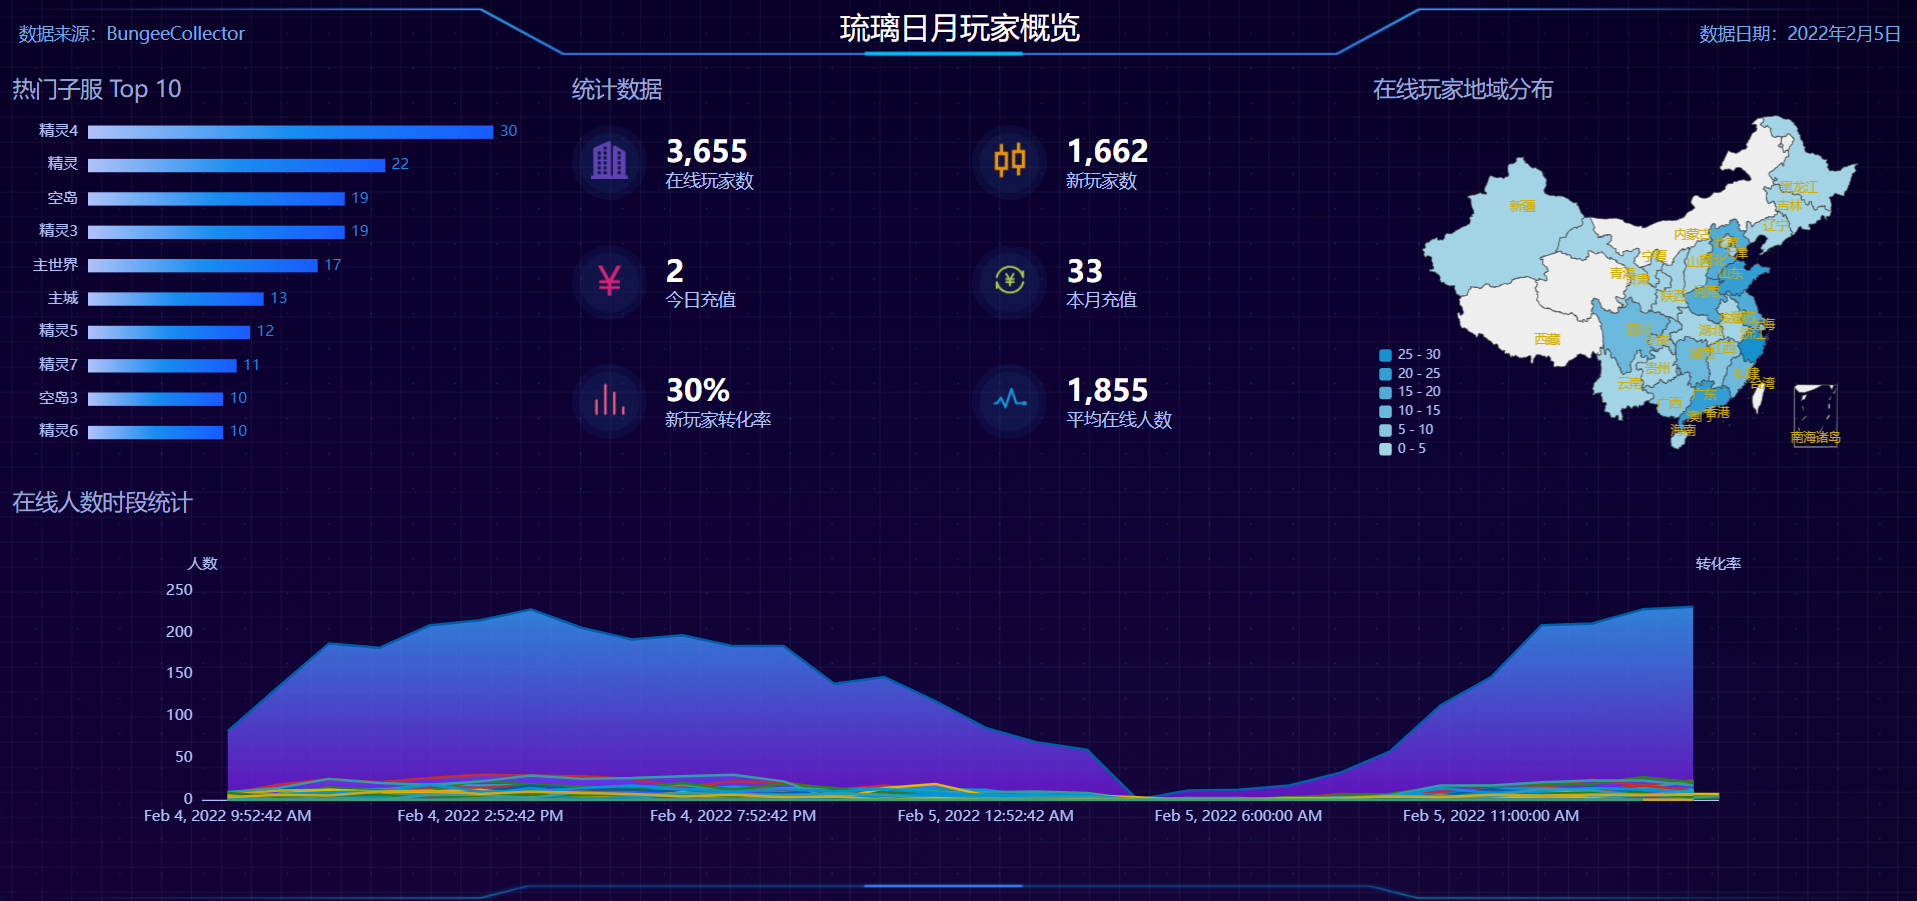Click the 在线玩家数 caption
Screen dimensions: 1917x901
[x=710, y=181]
